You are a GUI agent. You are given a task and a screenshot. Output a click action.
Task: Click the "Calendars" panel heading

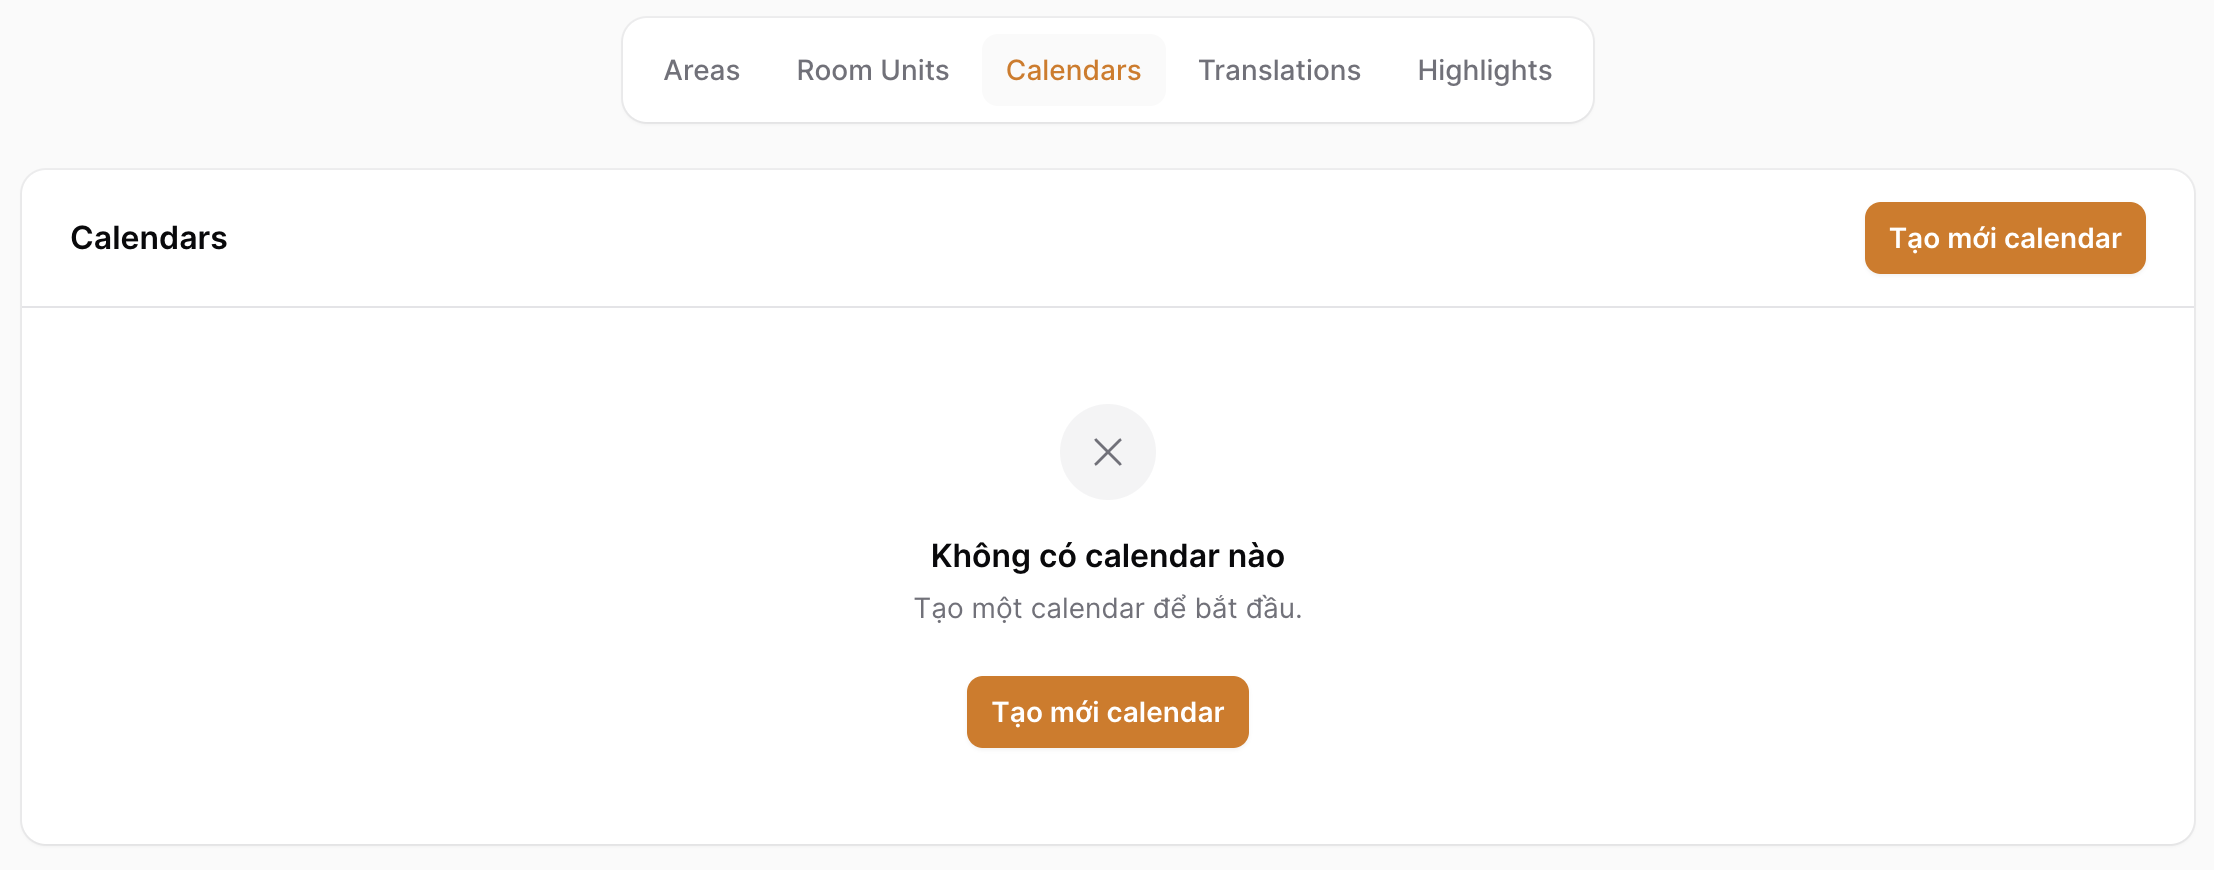(x=149, y=238)
